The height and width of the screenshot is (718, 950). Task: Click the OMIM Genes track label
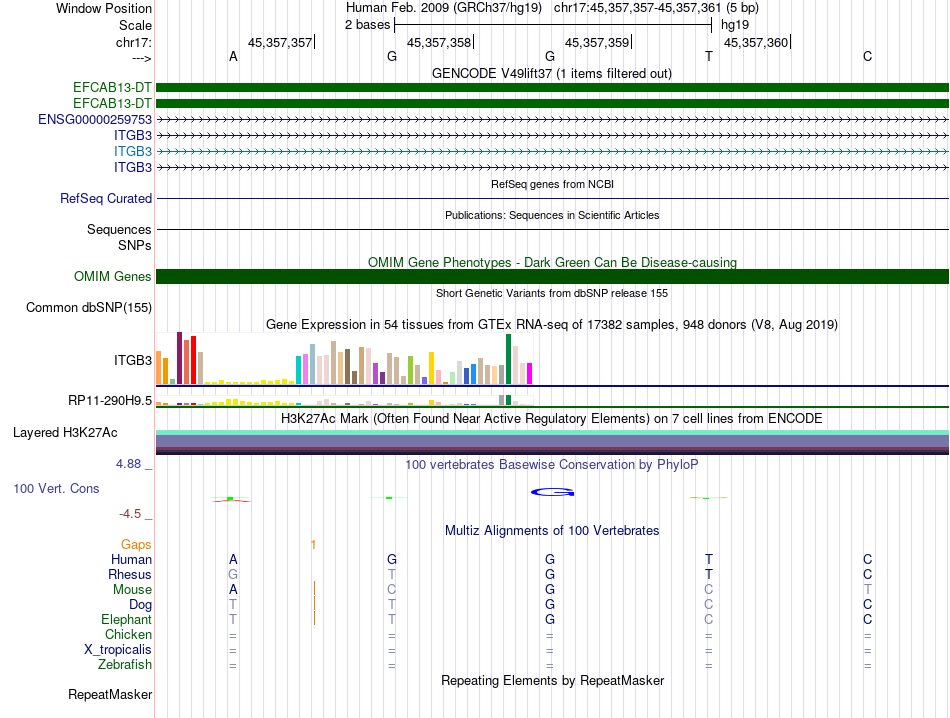point(112,276)
